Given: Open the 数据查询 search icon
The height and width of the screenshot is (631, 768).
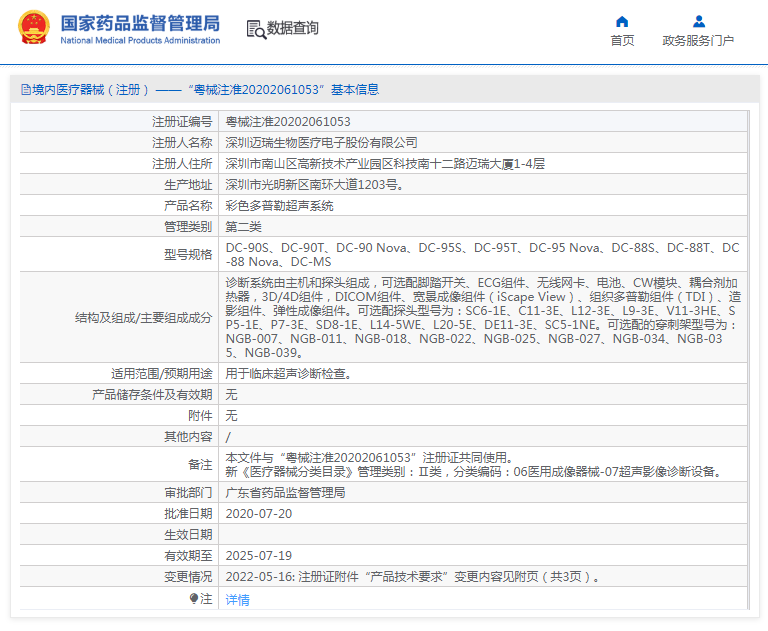Looking at the screenshot, I should click(256, 29).
